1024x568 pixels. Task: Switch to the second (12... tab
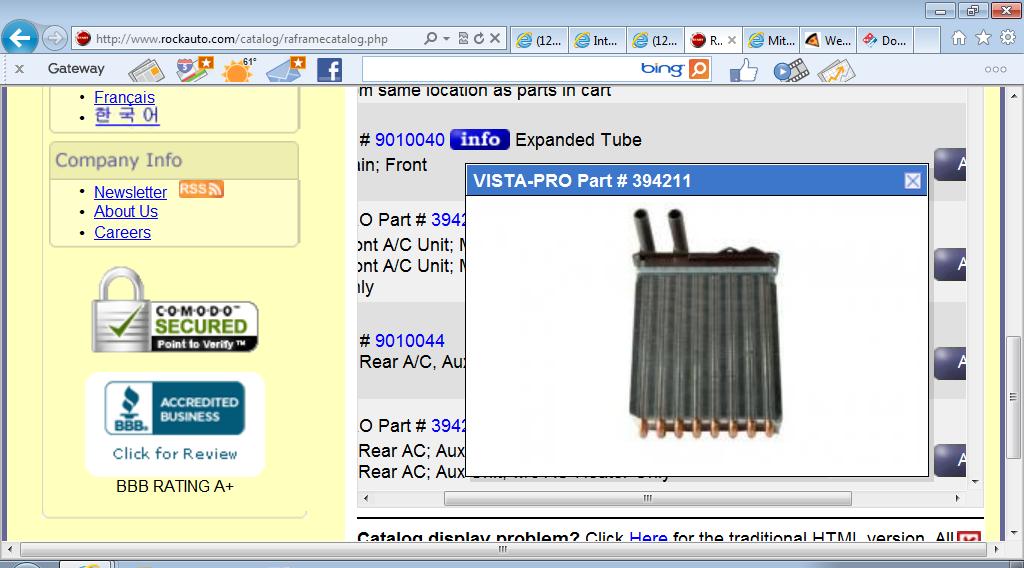655,40
